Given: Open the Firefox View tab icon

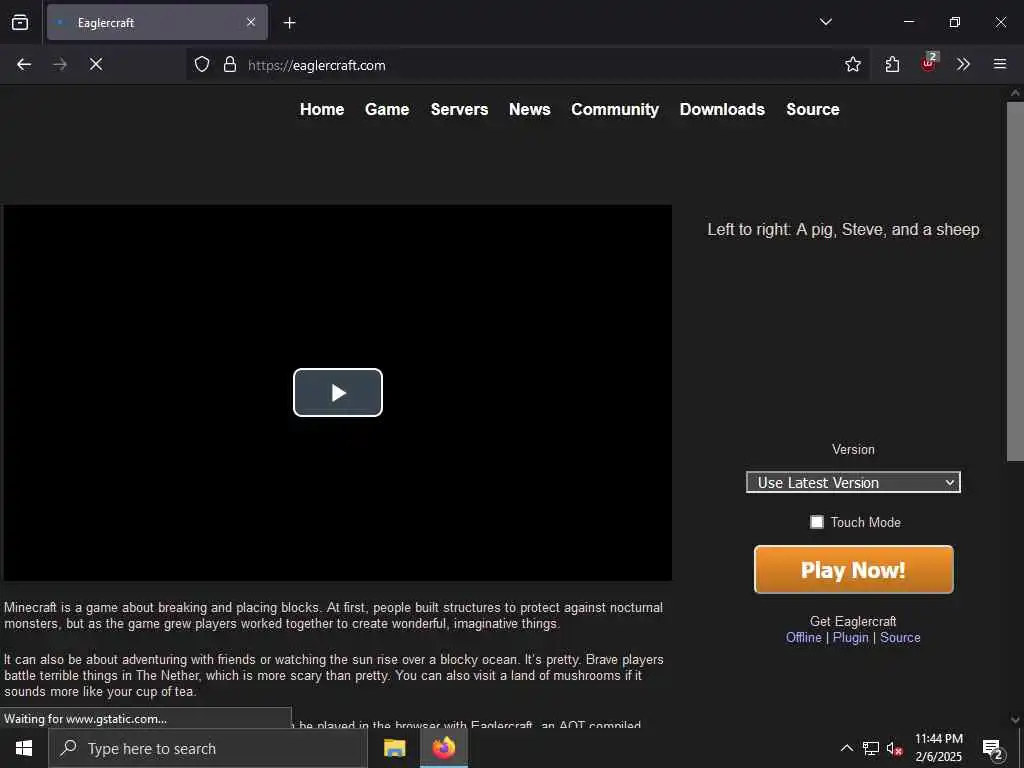Looking at the screenshot, I should point(20,22).
